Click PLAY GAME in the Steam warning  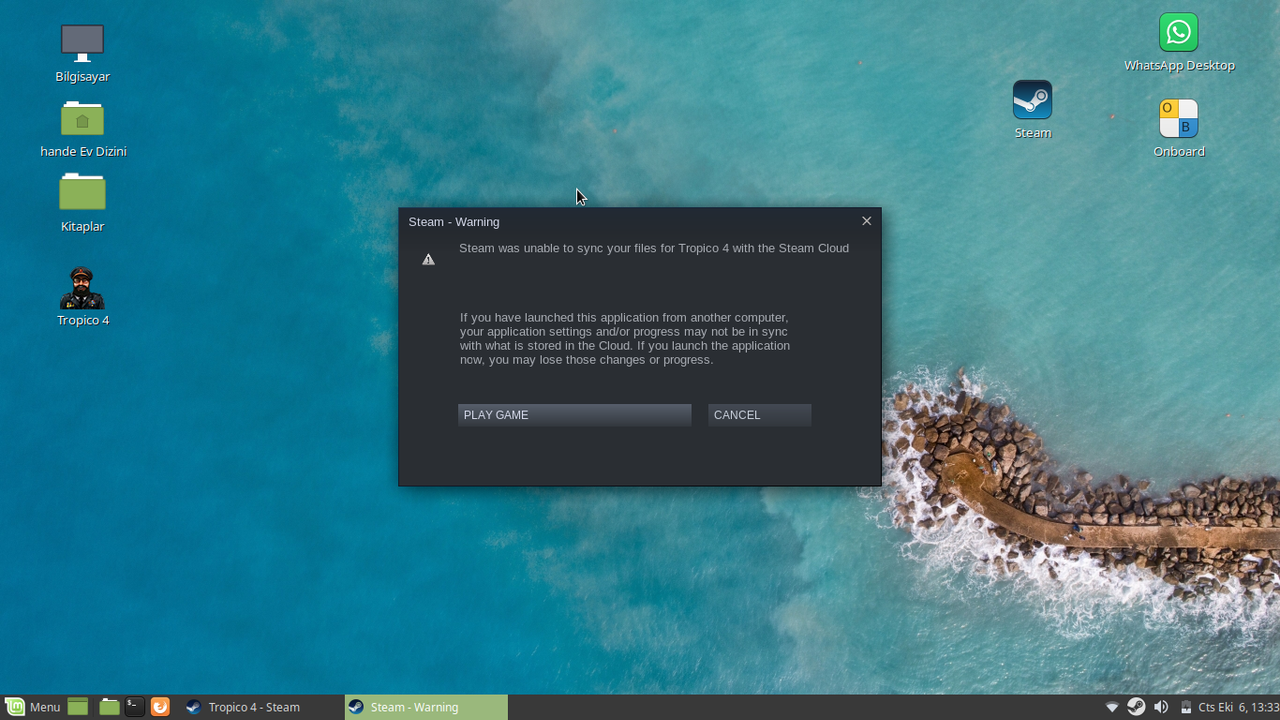pyautogui.click(x=574, y=415)
